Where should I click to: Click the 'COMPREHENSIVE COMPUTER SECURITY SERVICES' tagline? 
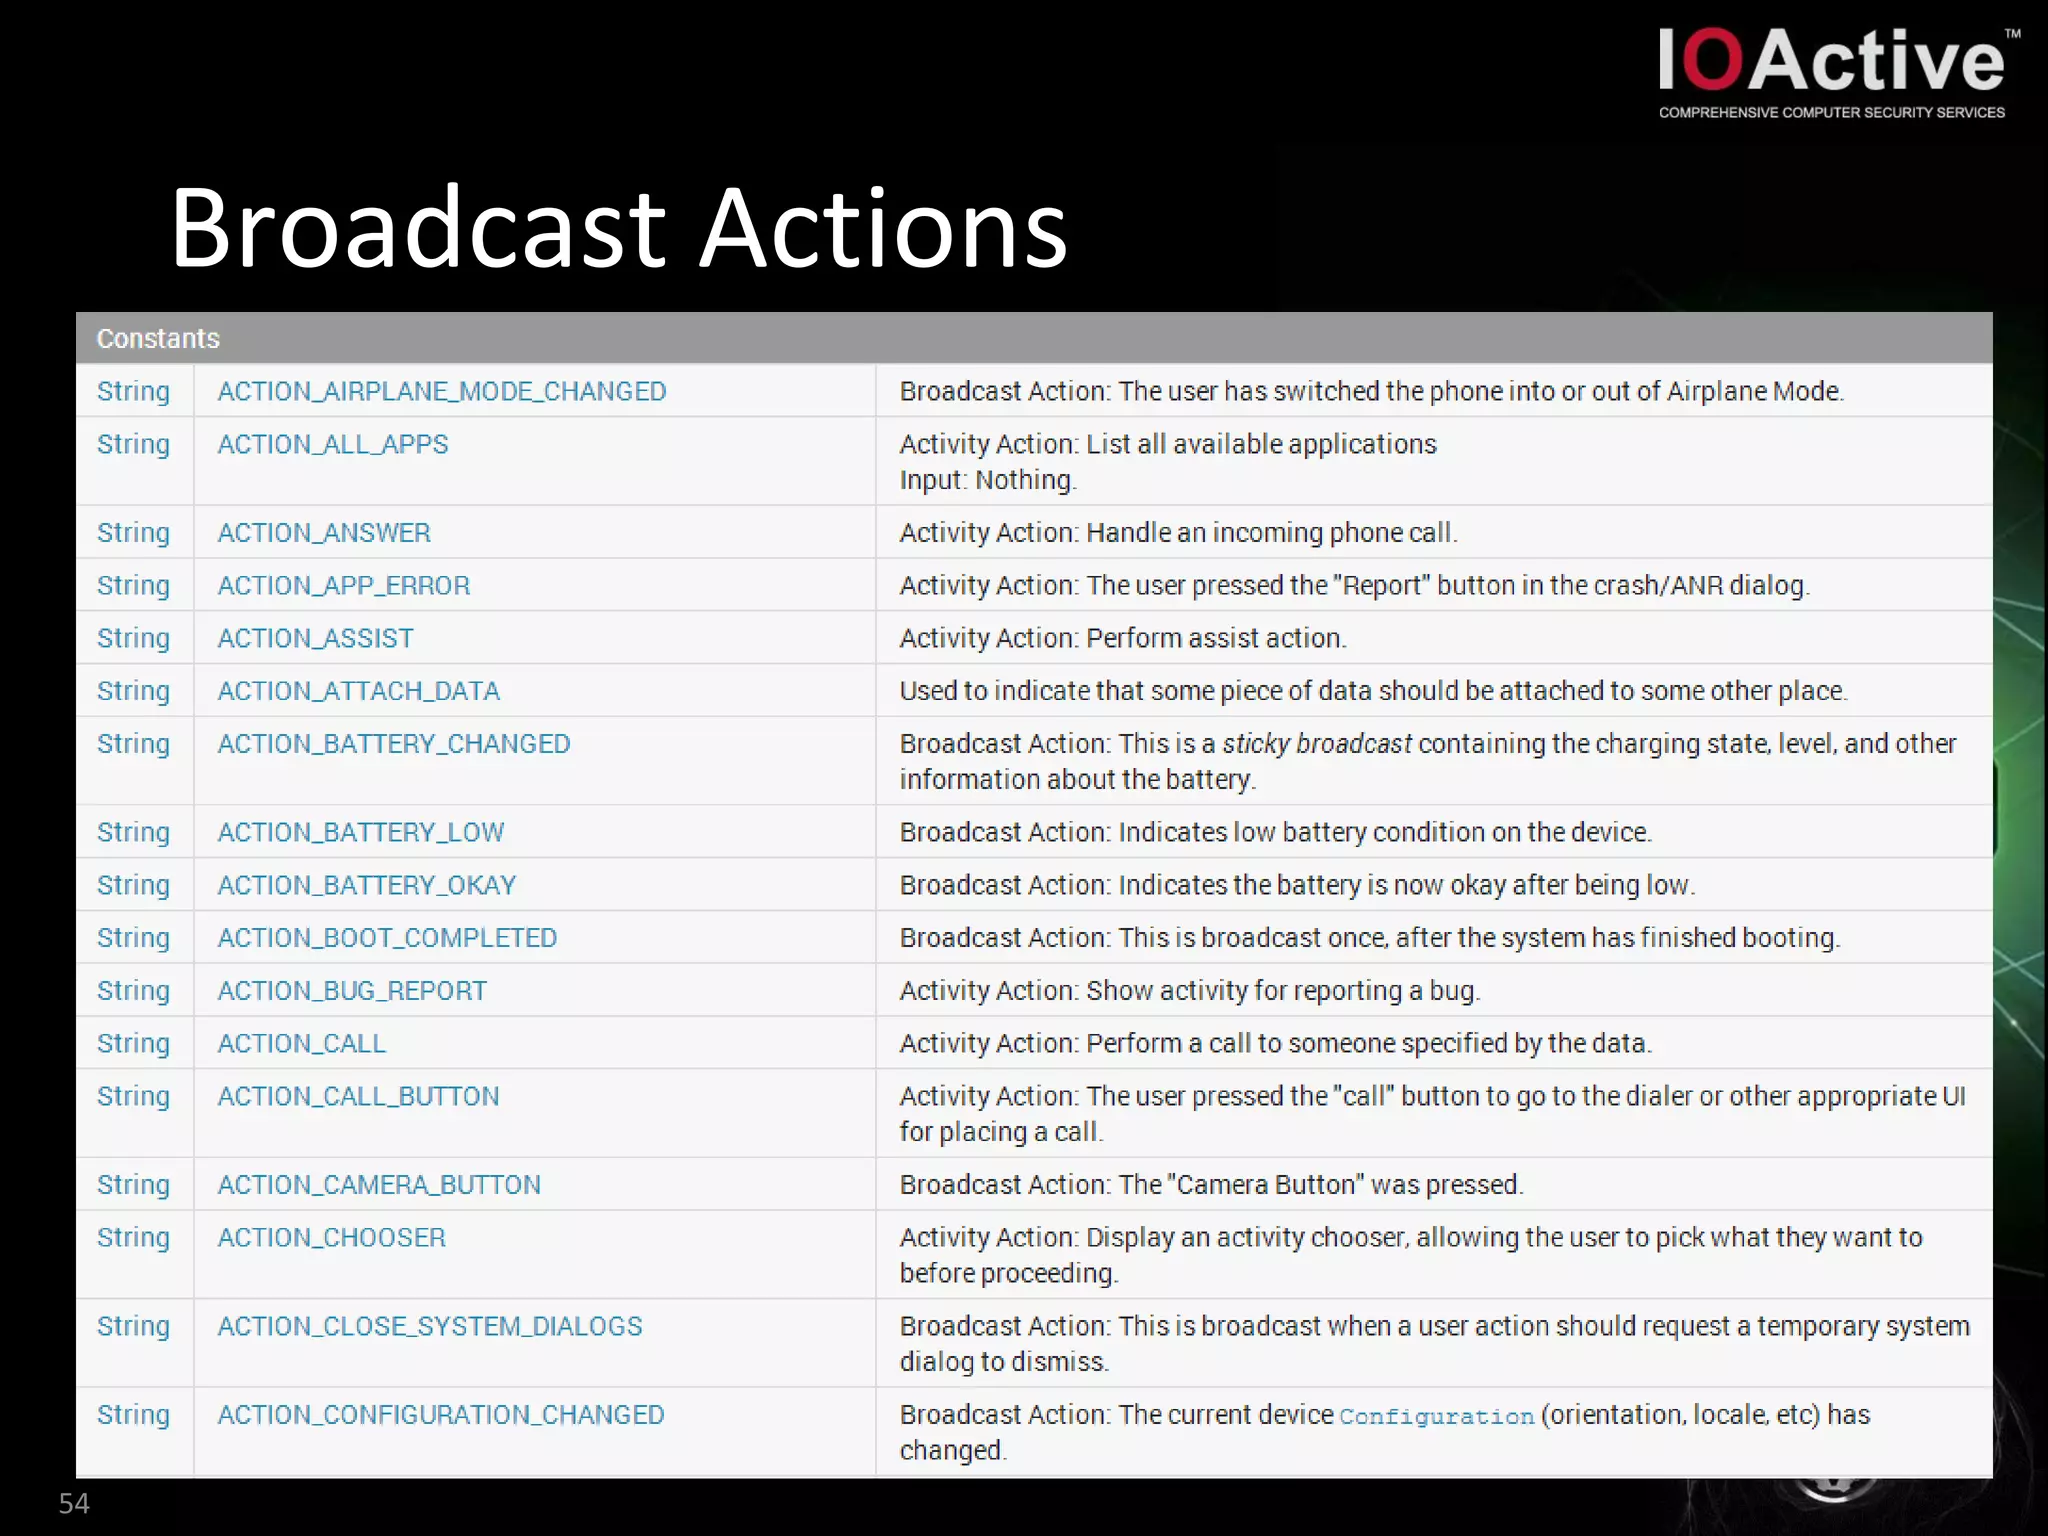click(1832, 113)
